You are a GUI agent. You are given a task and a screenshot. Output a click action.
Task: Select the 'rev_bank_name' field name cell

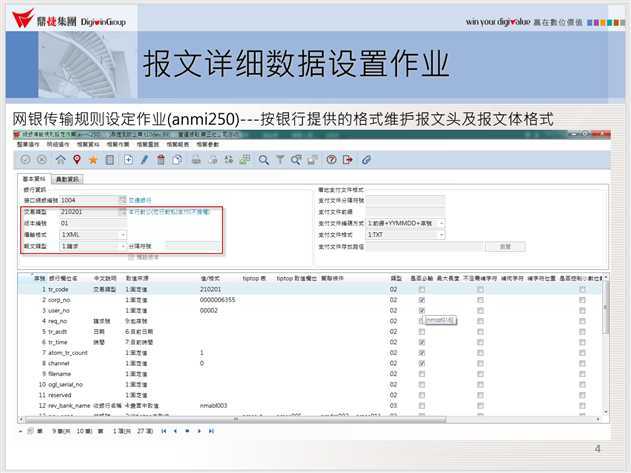(x=69, y=406)
